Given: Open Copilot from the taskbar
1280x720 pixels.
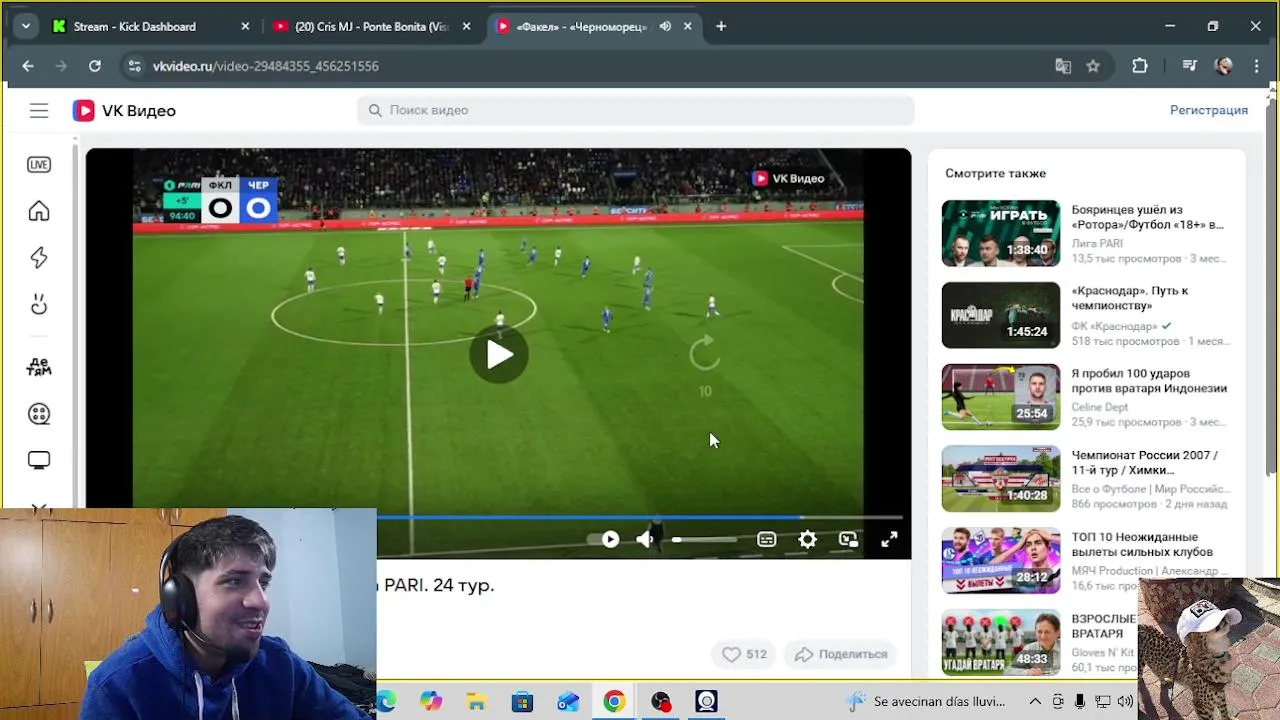Looking at the screenshot, I should pyautogui.click(x=431, y=702).
